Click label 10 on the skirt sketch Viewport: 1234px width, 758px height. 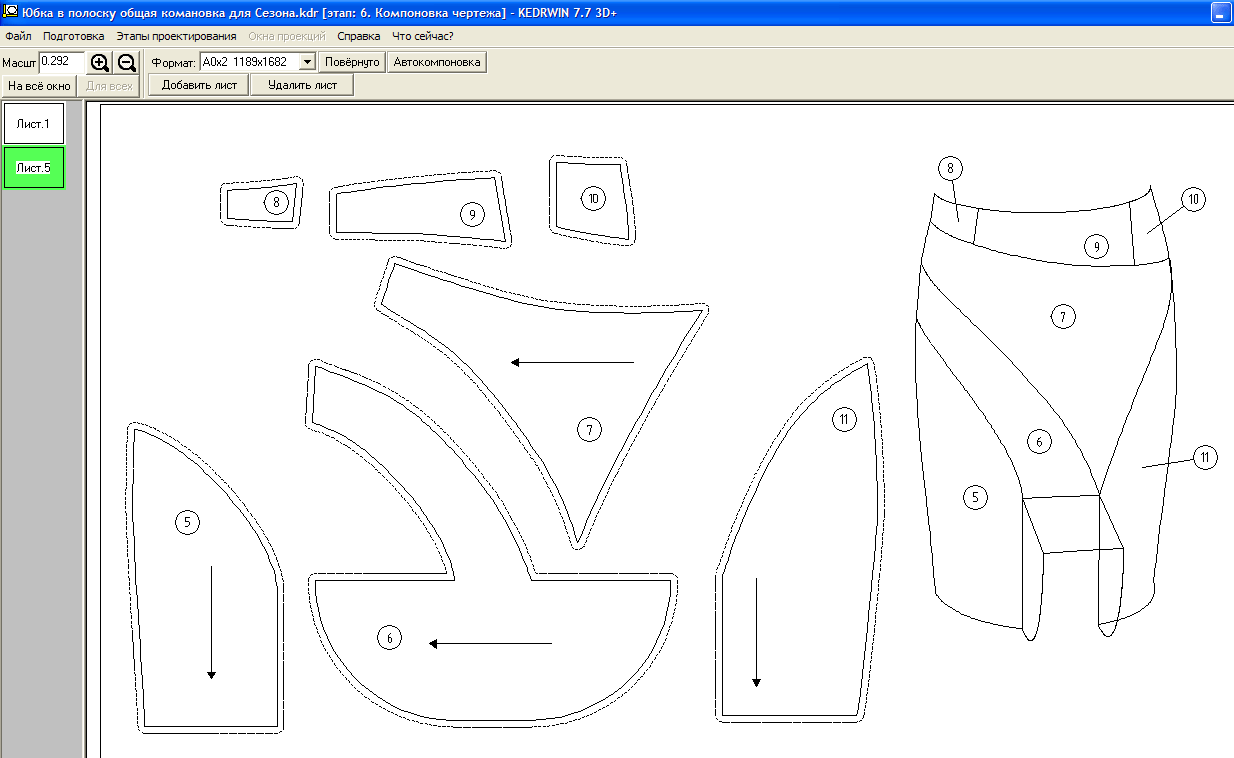click(1193, 198)
